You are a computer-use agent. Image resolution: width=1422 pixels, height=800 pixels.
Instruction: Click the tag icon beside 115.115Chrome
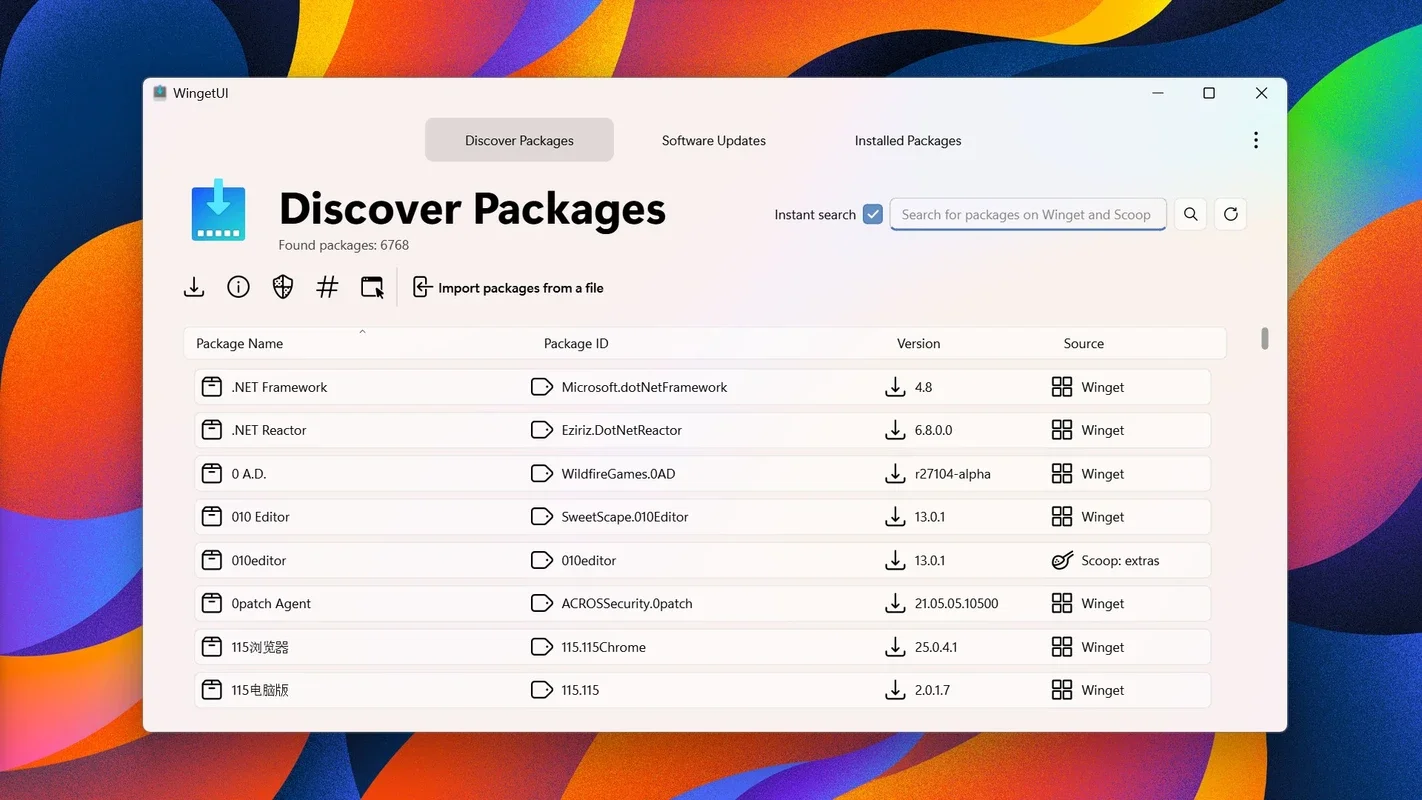tap(542, 647)
